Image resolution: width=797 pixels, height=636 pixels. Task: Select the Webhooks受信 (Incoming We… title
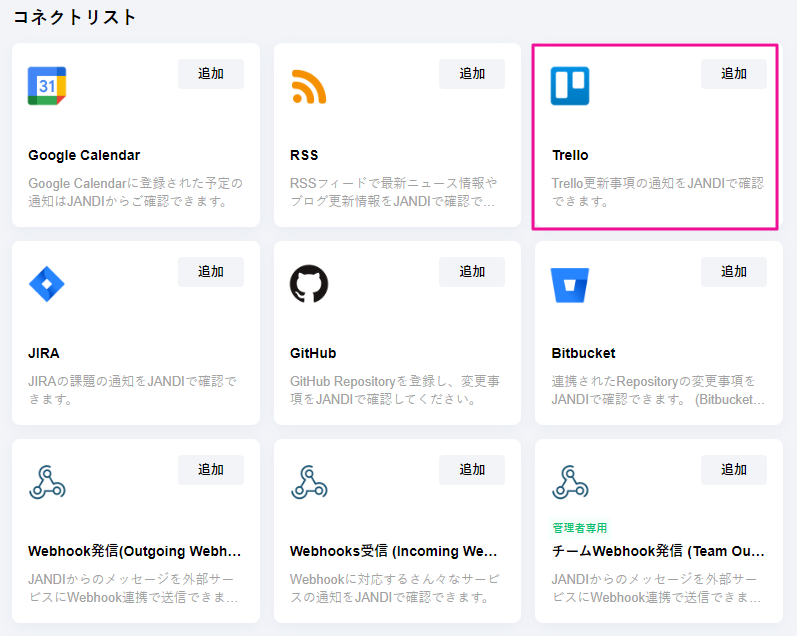click(393, 551)
